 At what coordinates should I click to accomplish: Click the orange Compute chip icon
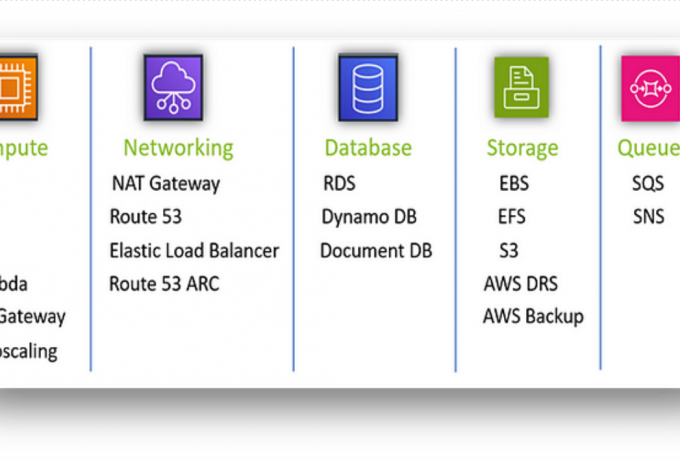click(x=18, y=88)
